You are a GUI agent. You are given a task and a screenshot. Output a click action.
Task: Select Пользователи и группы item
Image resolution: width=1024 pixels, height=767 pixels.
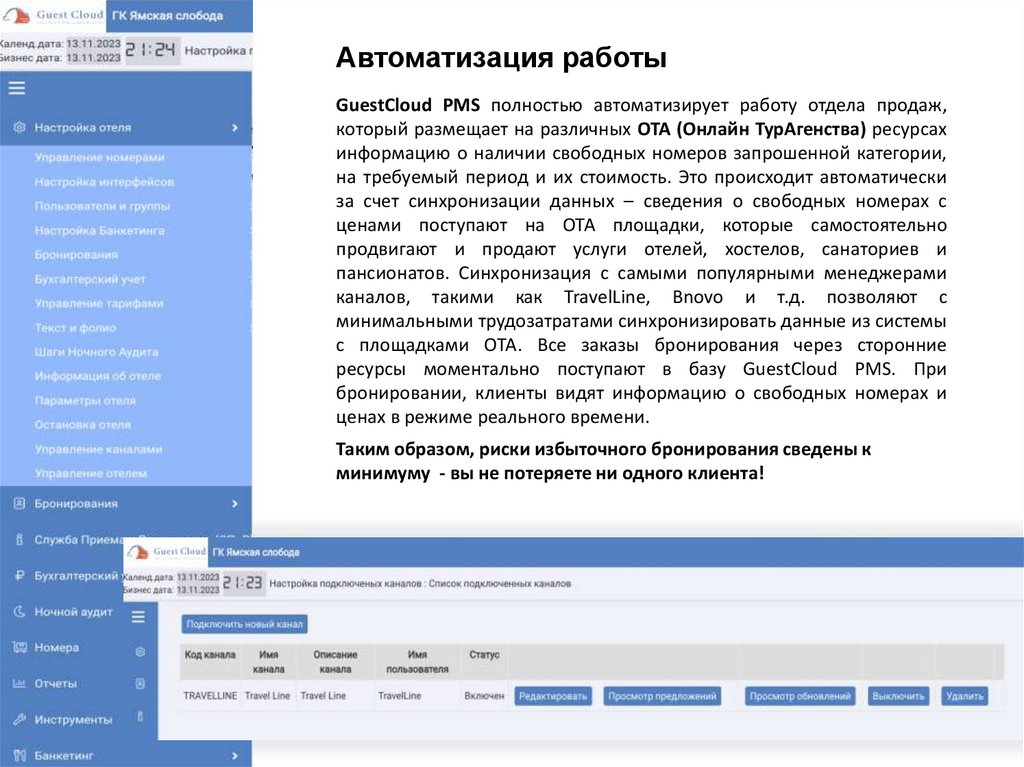[103, 206]
